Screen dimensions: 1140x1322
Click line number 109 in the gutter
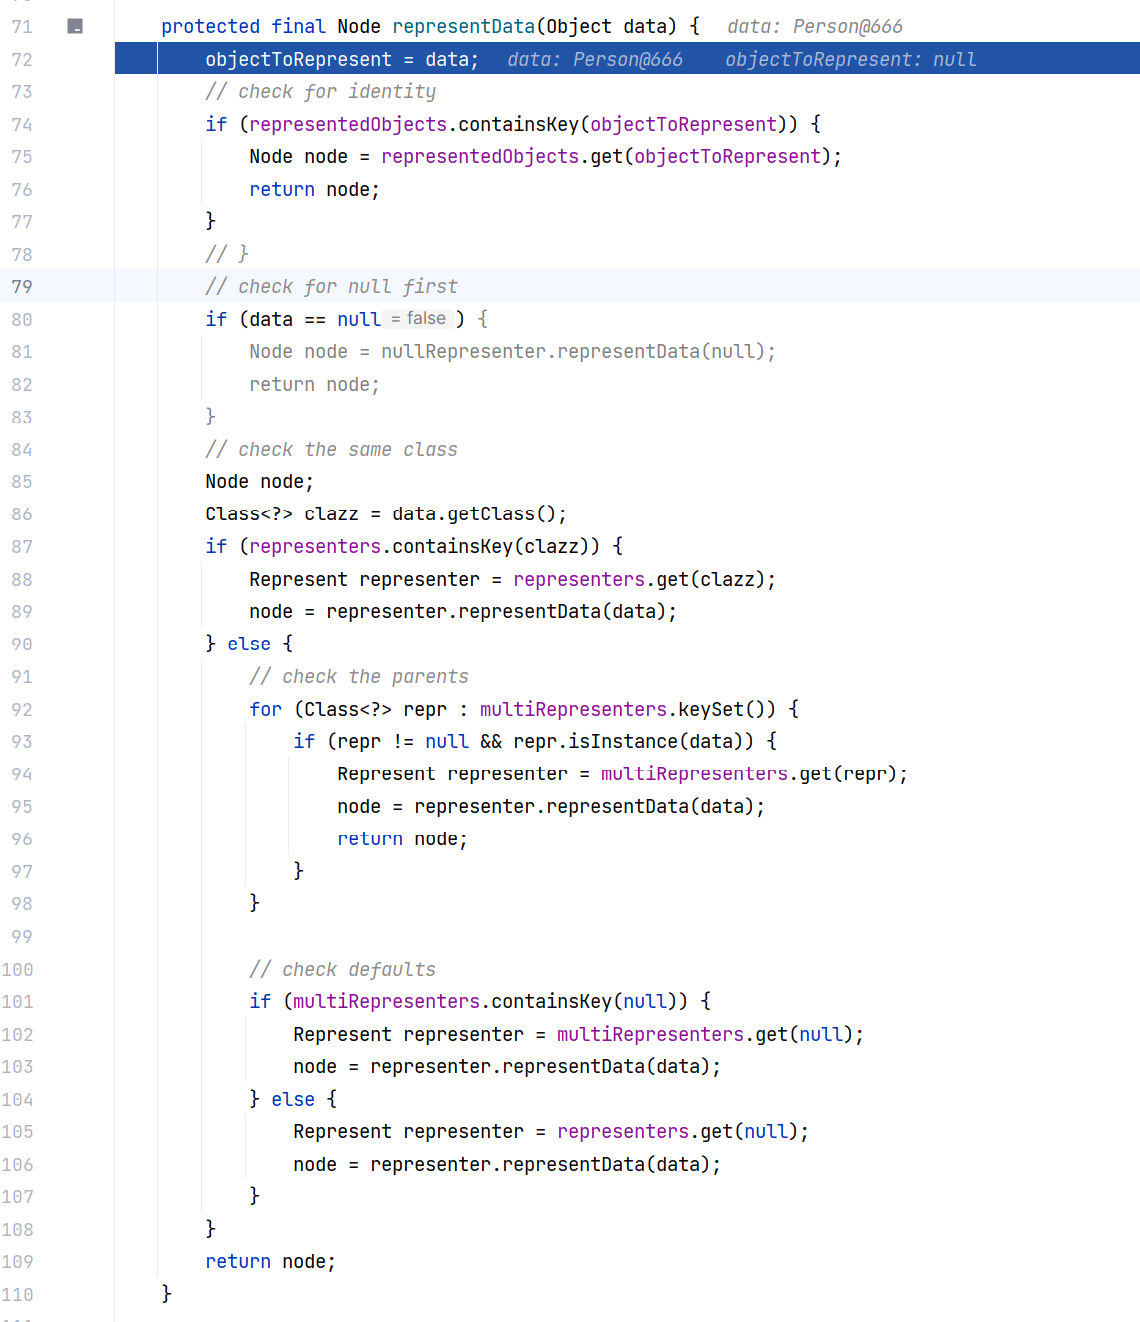(17, 1262)
